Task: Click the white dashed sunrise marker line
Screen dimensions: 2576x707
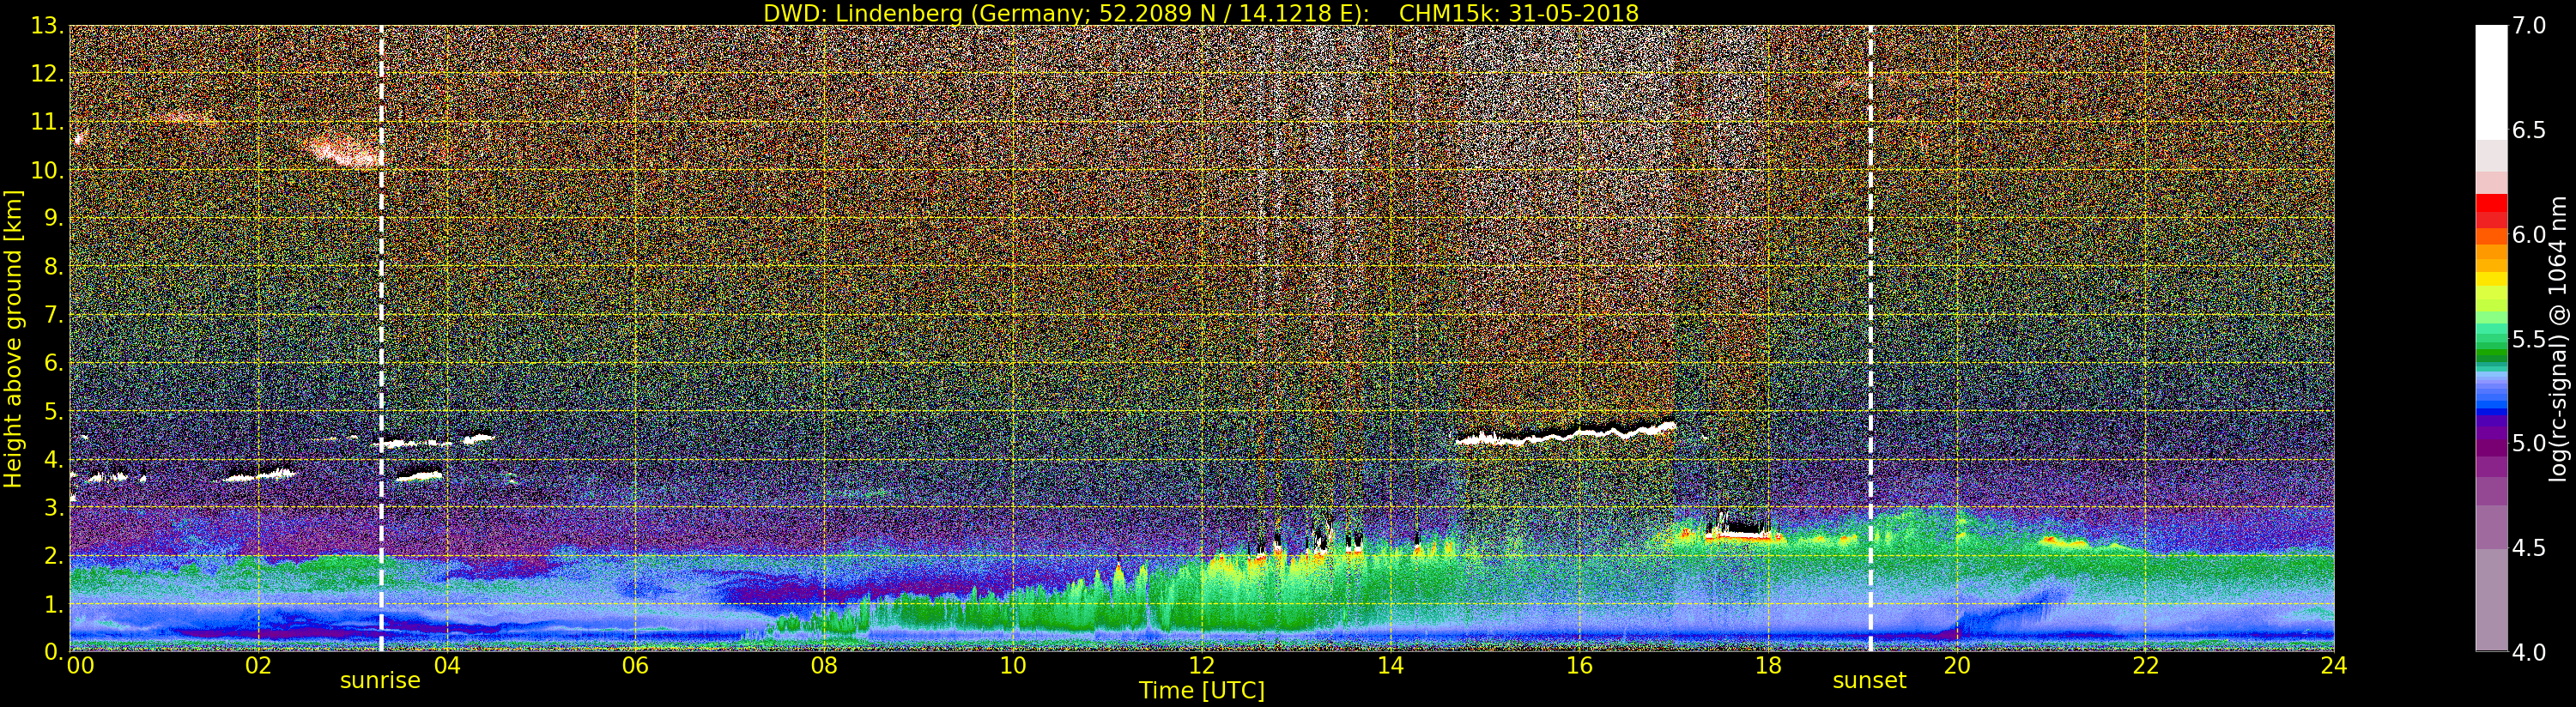Action: (381, 338)
